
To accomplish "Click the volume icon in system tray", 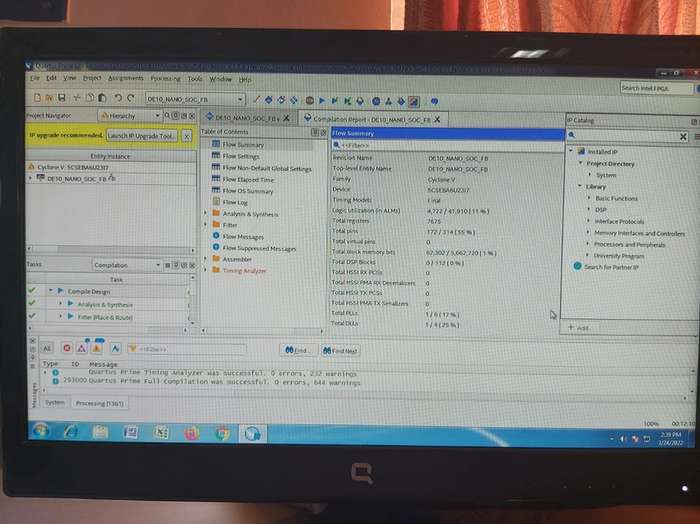I will 623,439.
